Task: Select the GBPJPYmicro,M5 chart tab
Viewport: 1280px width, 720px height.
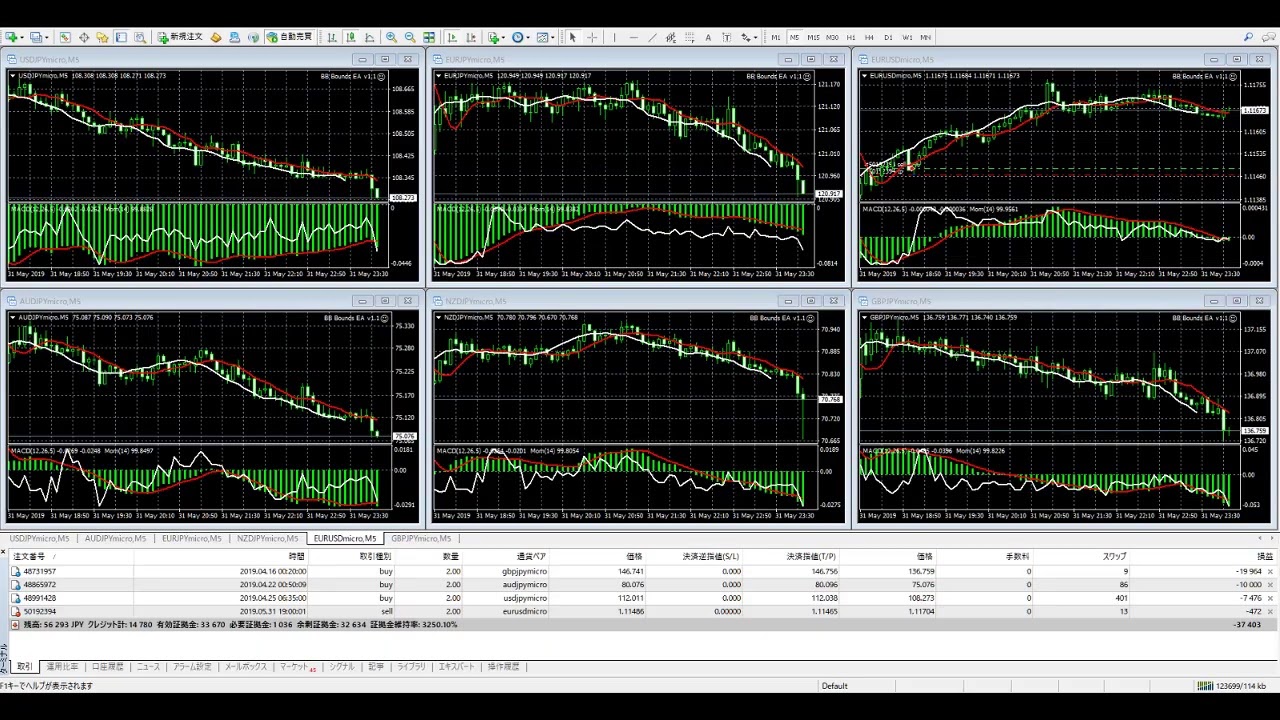Action: click(421, 538)
